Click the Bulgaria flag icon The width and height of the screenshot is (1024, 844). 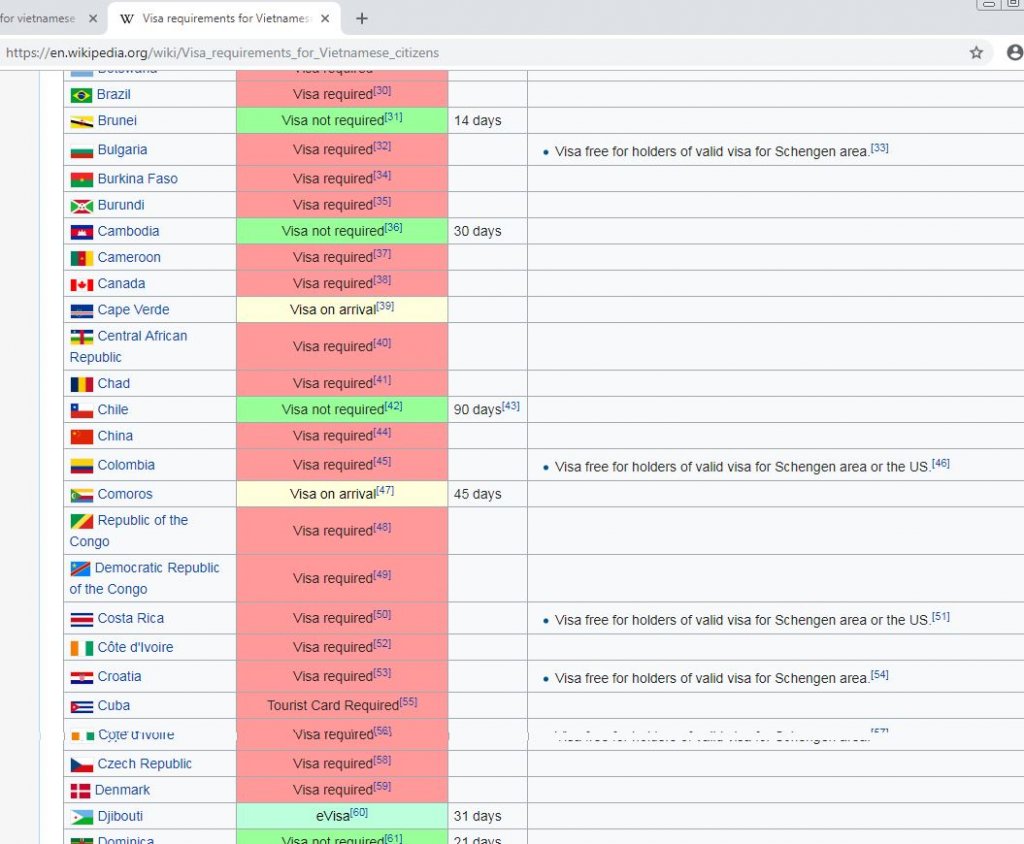[x=82, y=152]
